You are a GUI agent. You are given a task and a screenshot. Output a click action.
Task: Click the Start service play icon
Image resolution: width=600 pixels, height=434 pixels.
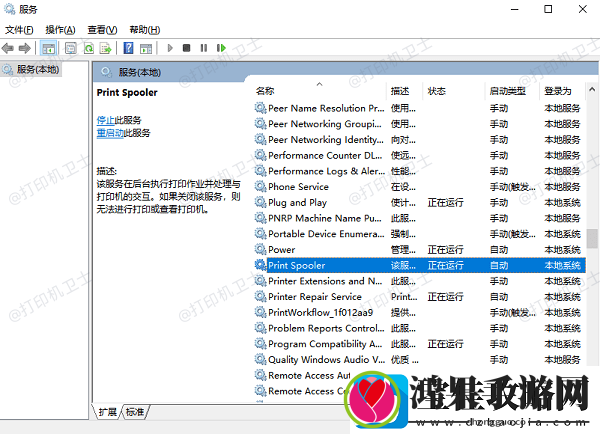pos(170,48)
